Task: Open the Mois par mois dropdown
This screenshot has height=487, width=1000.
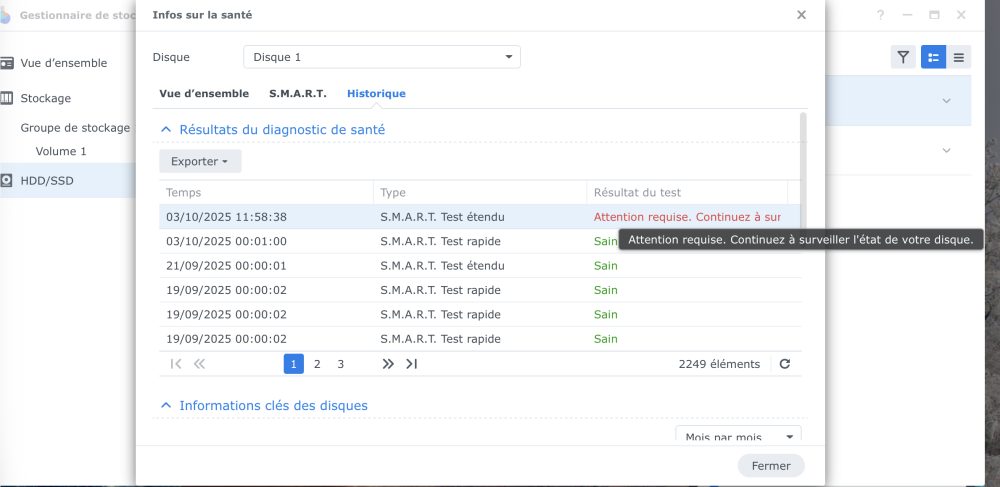Action: [x=738, y=437]
